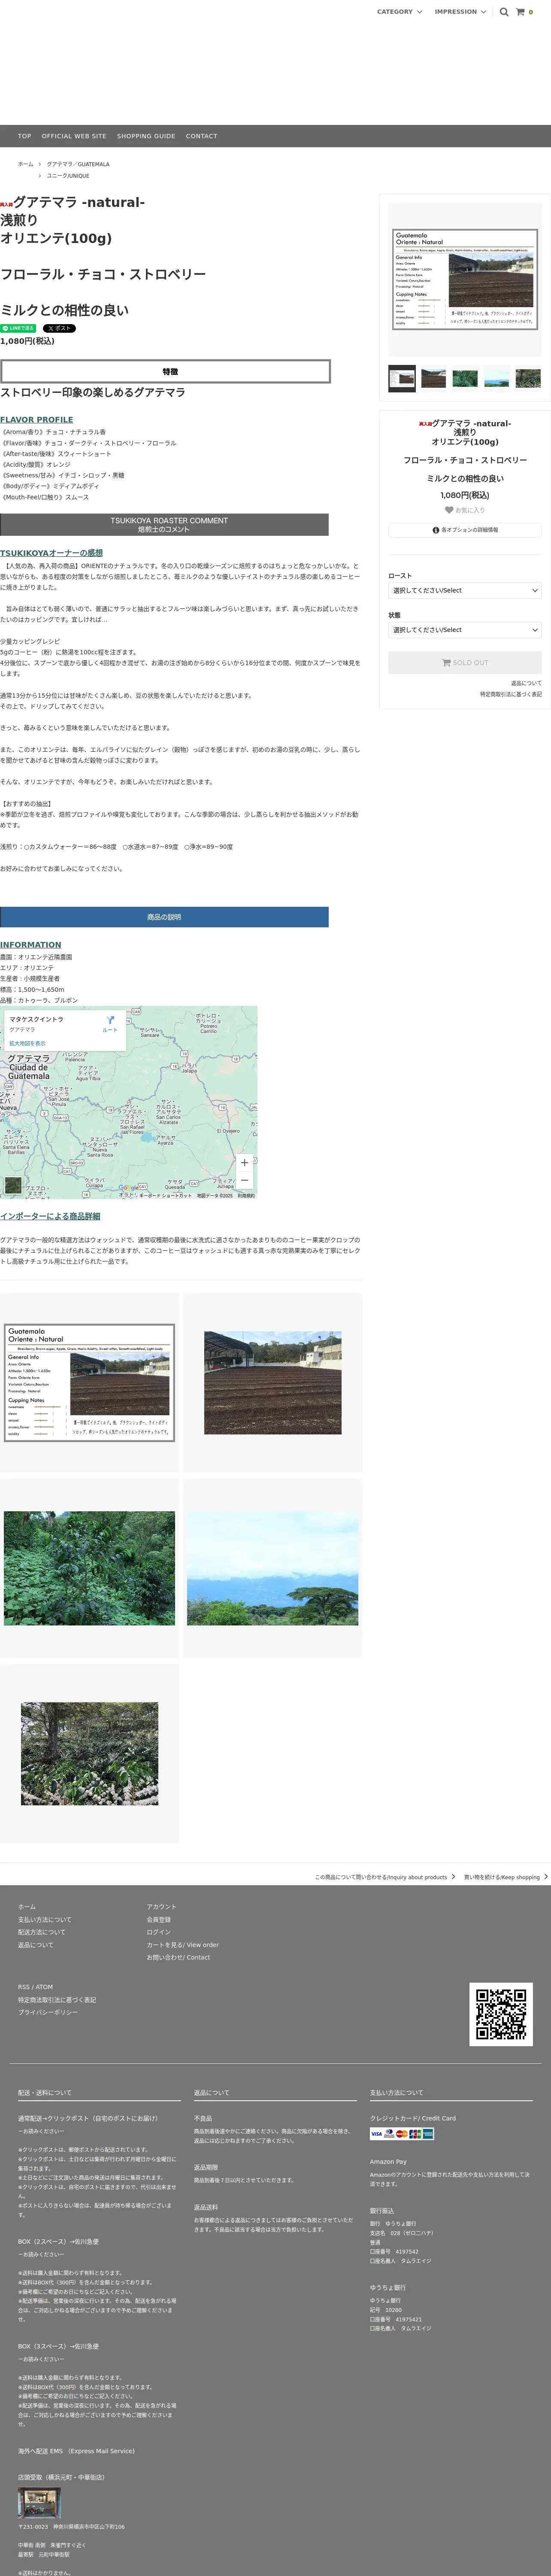The width and height of the screenshot is (551, 2576).
Task: Click TSUKIKOYA ROASTER COMMENT banner
Action: coord(164,525)
